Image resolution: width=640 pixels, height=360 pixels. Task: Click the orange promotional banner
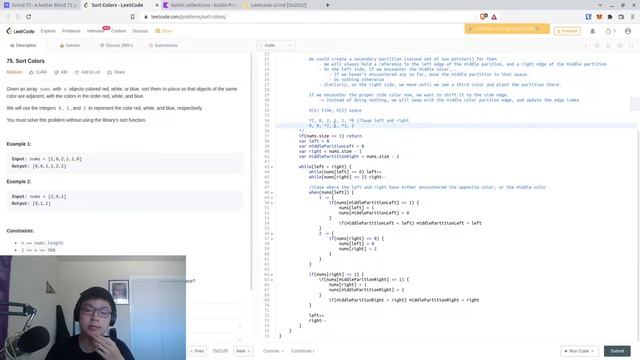click(x=507, y=29)
